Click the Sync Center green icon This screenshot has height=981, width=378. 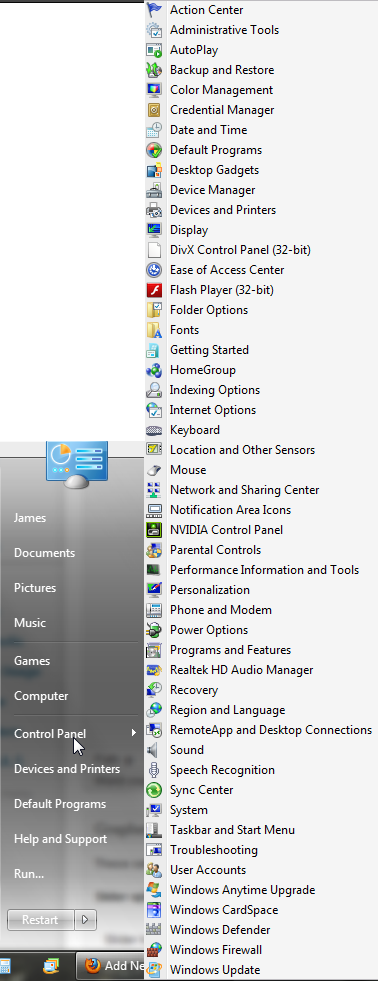pos(154,790)
